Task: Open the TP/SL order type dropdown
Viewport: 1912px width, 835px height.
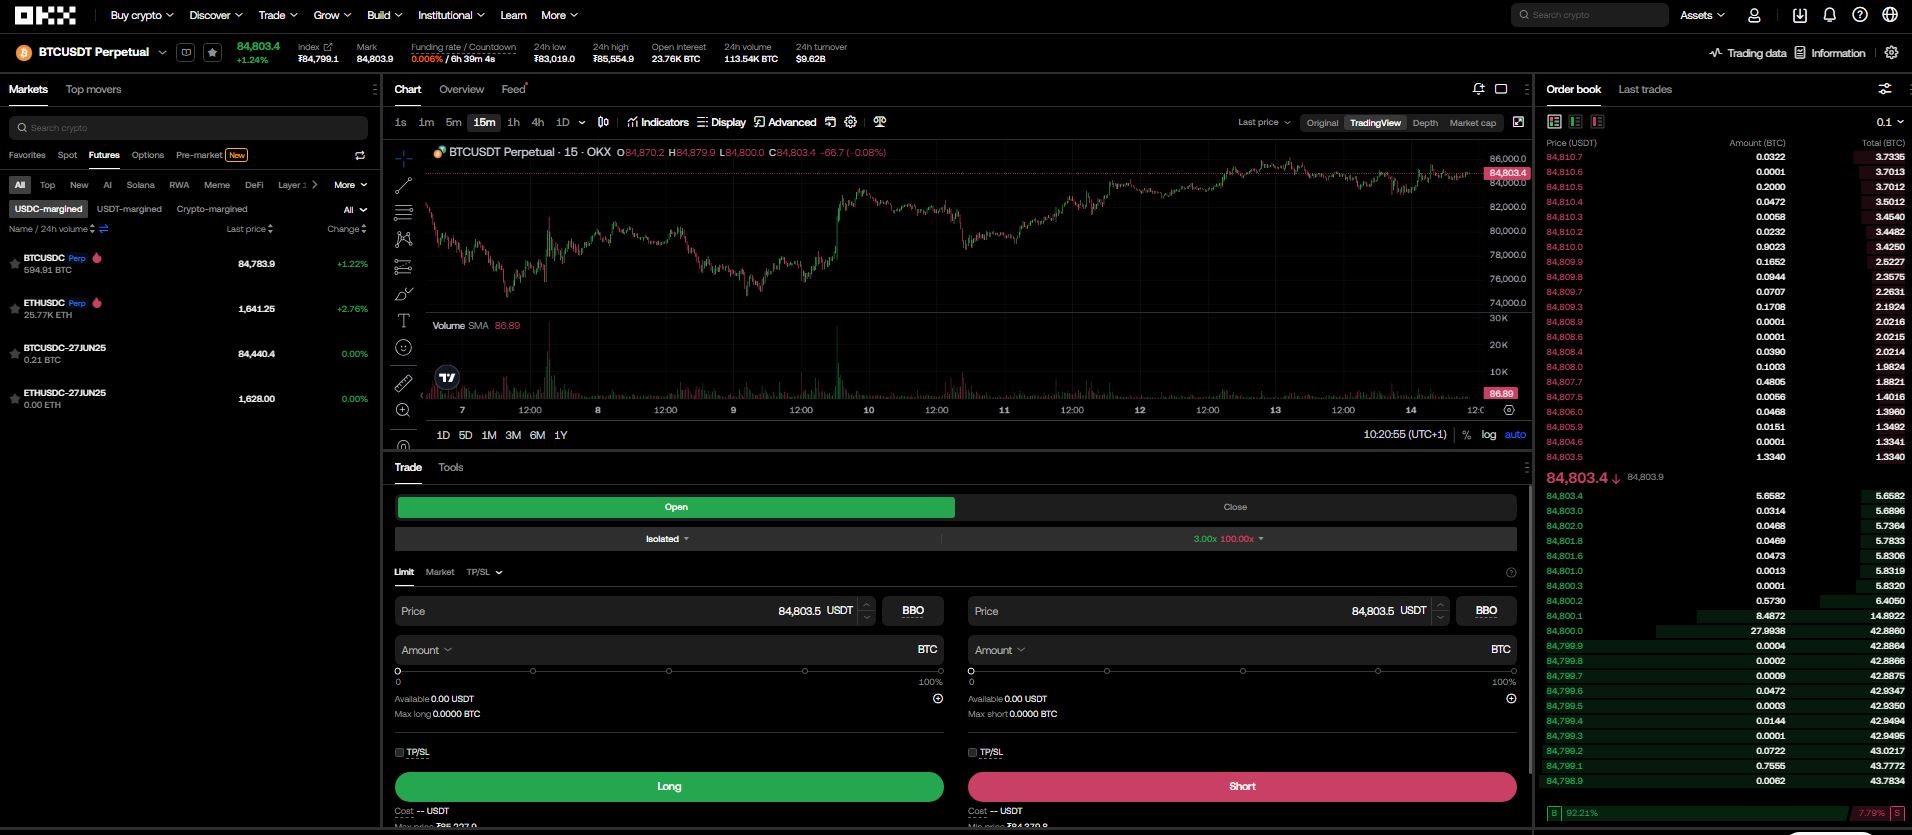Action: click(x=484, y=572)
